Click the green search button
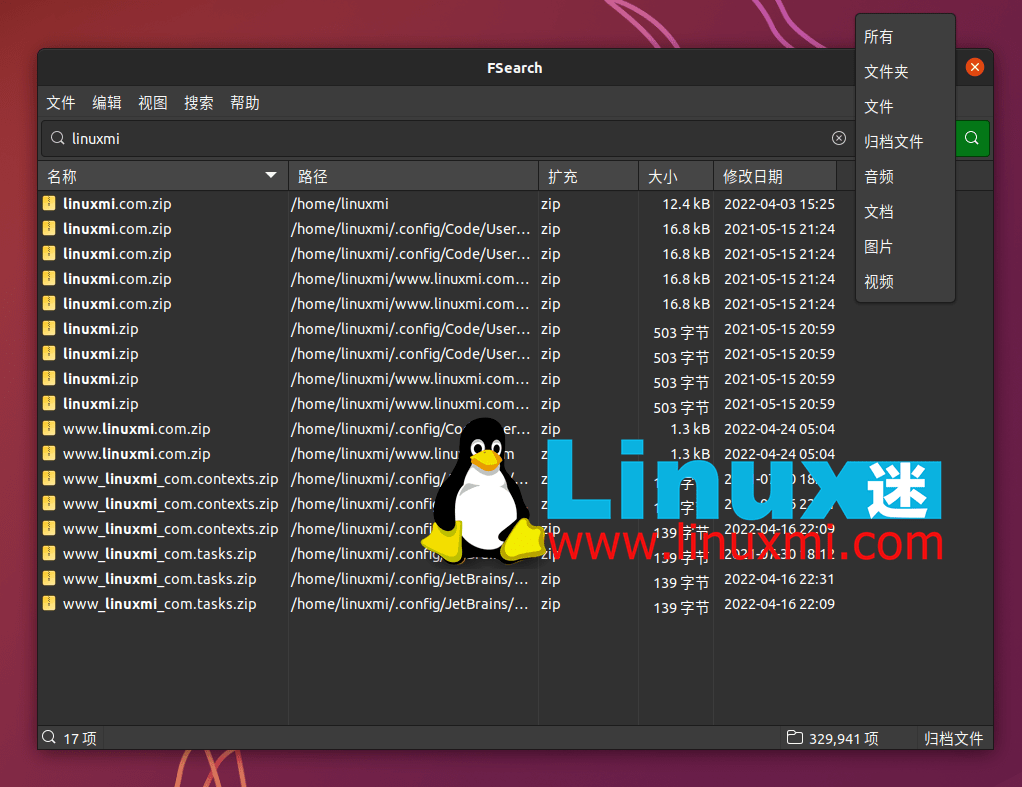1022x787 pixels. point(972,138)
